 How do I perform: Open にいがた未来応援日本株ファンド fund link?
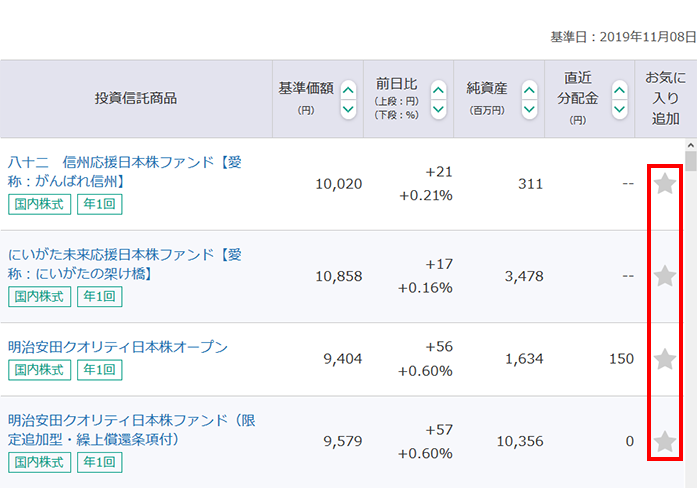[124, 264]
